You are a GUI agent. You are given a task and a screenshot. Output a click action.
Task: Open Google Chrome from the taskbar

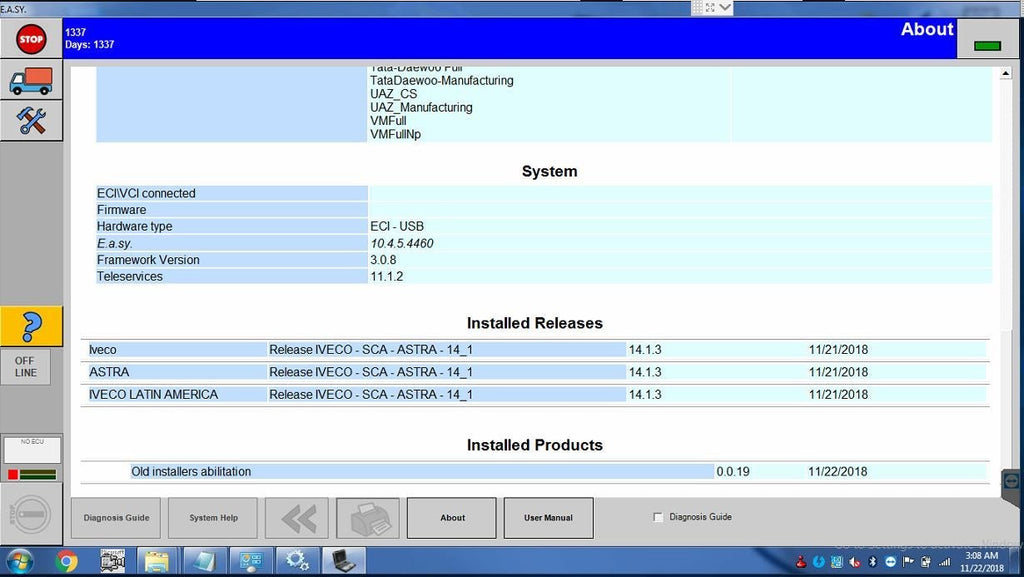[x=67, y=561]
